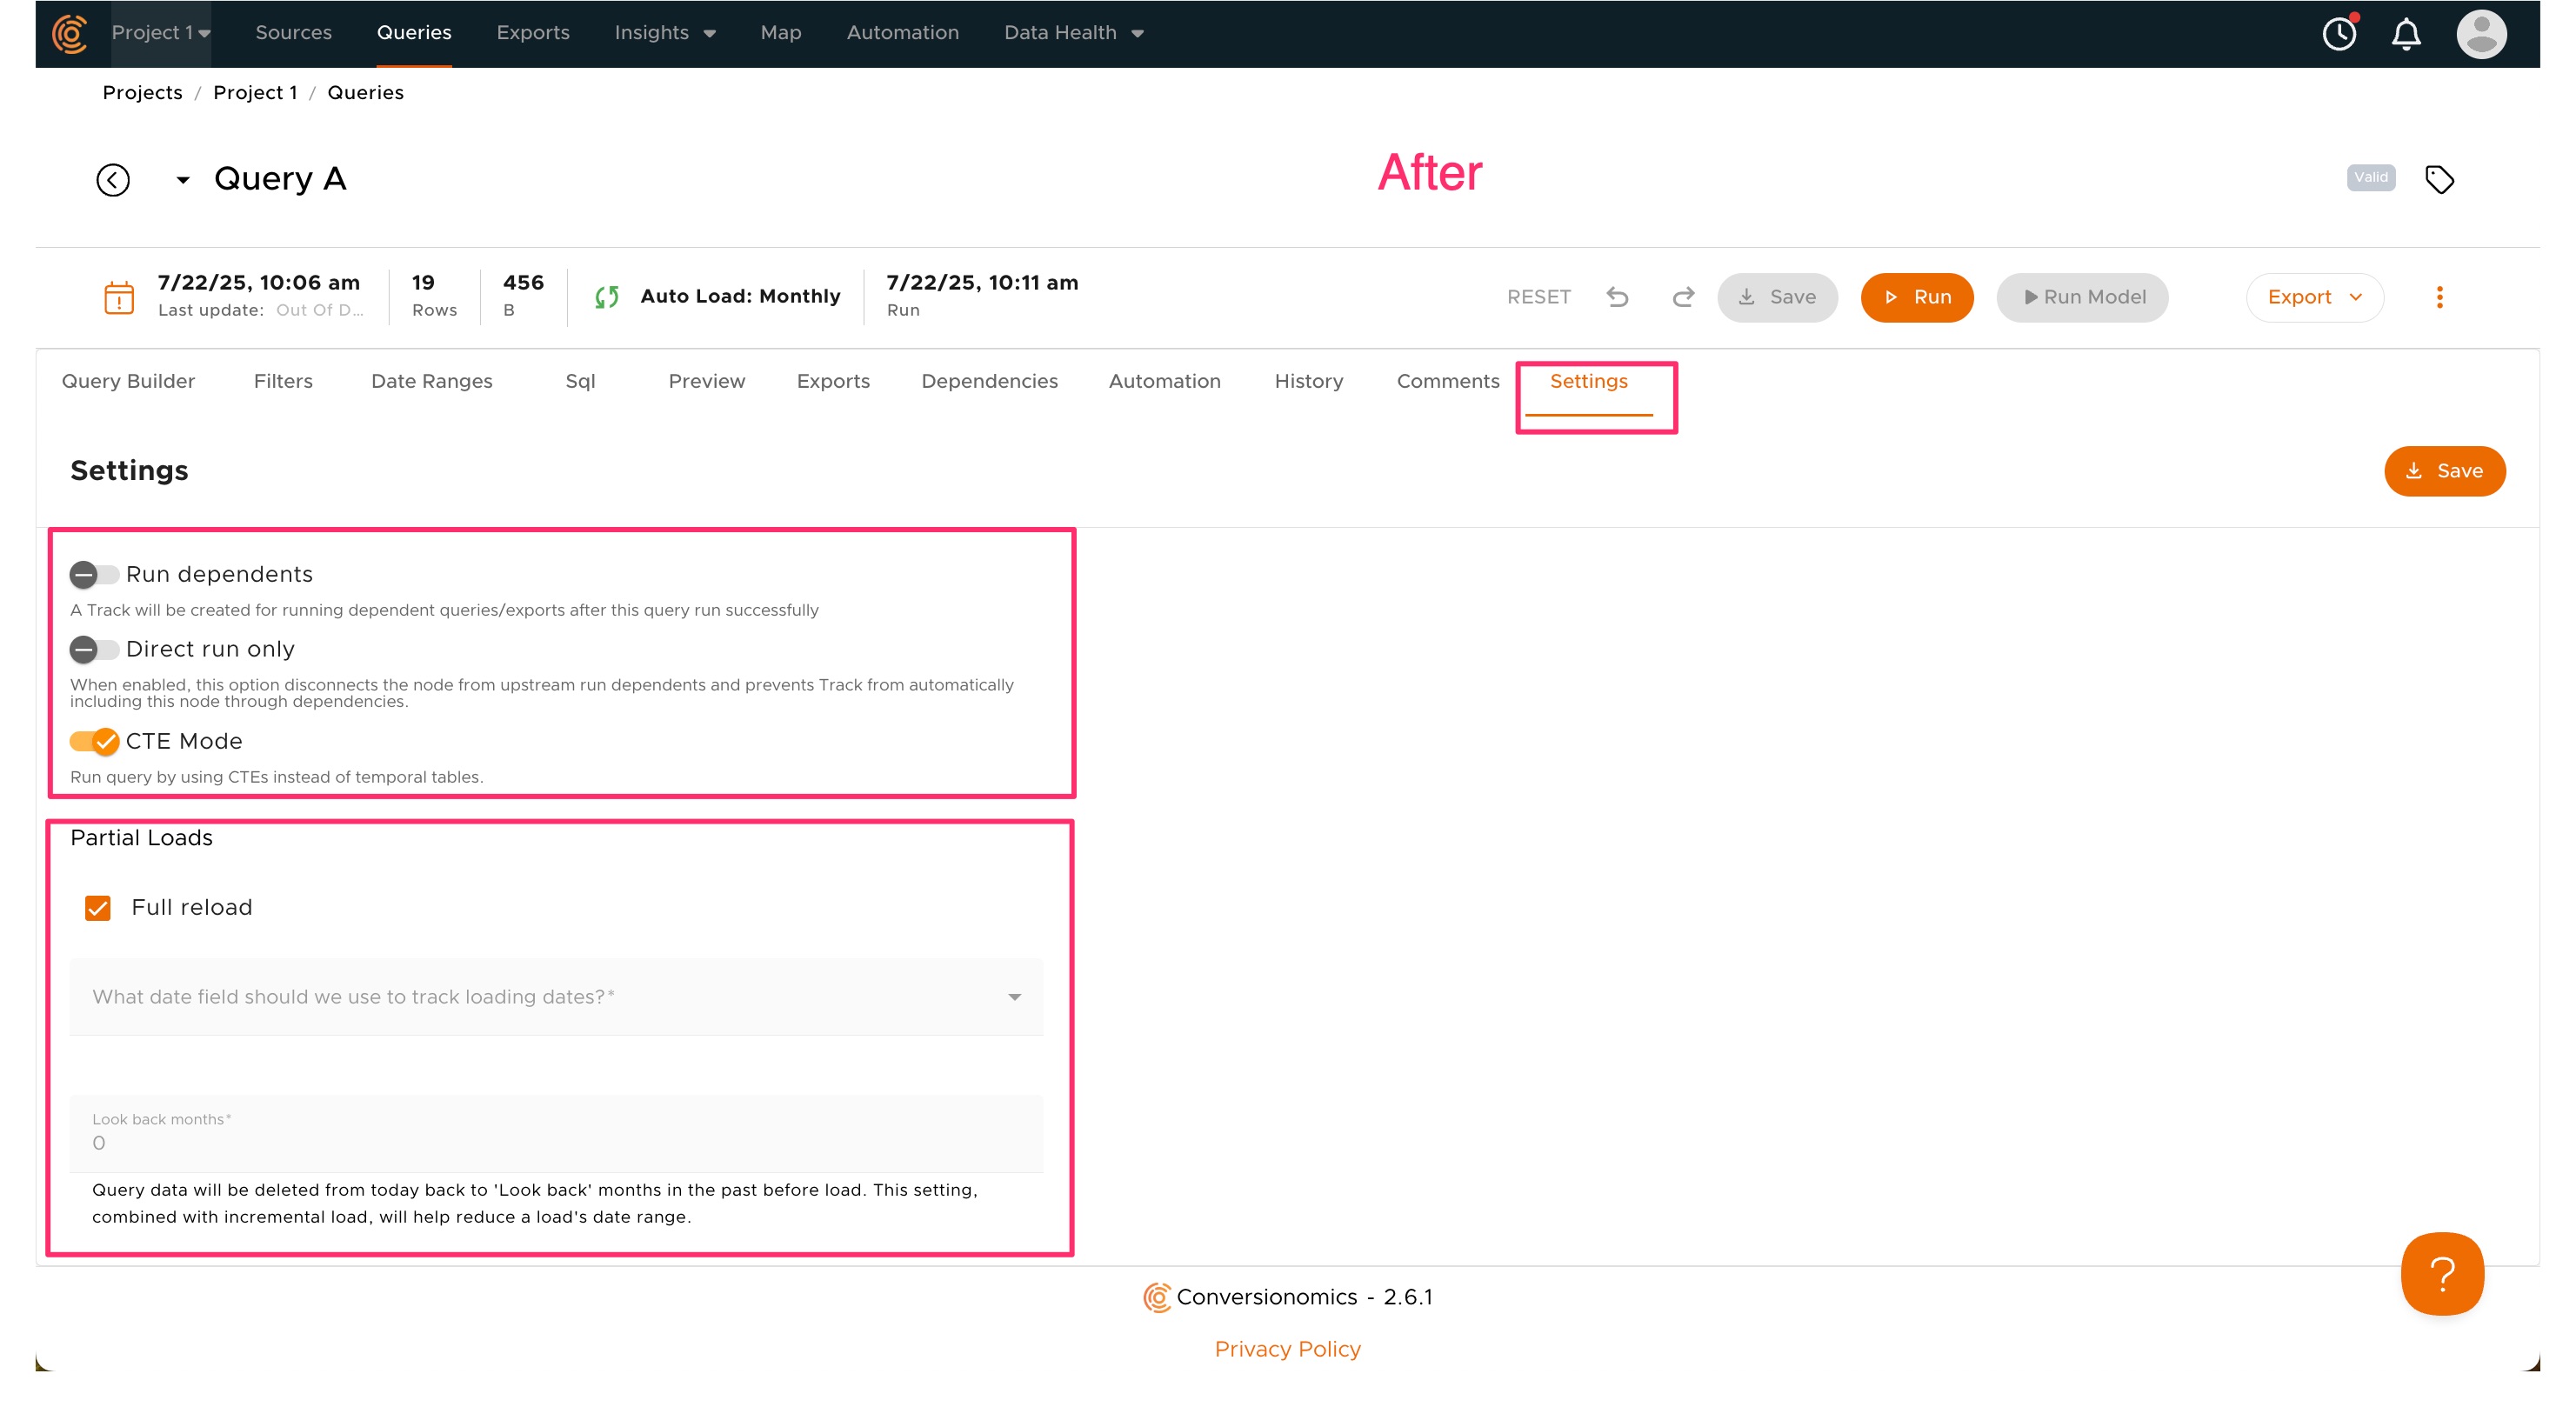Click the Look back months input field

[x=556, y=1133]
